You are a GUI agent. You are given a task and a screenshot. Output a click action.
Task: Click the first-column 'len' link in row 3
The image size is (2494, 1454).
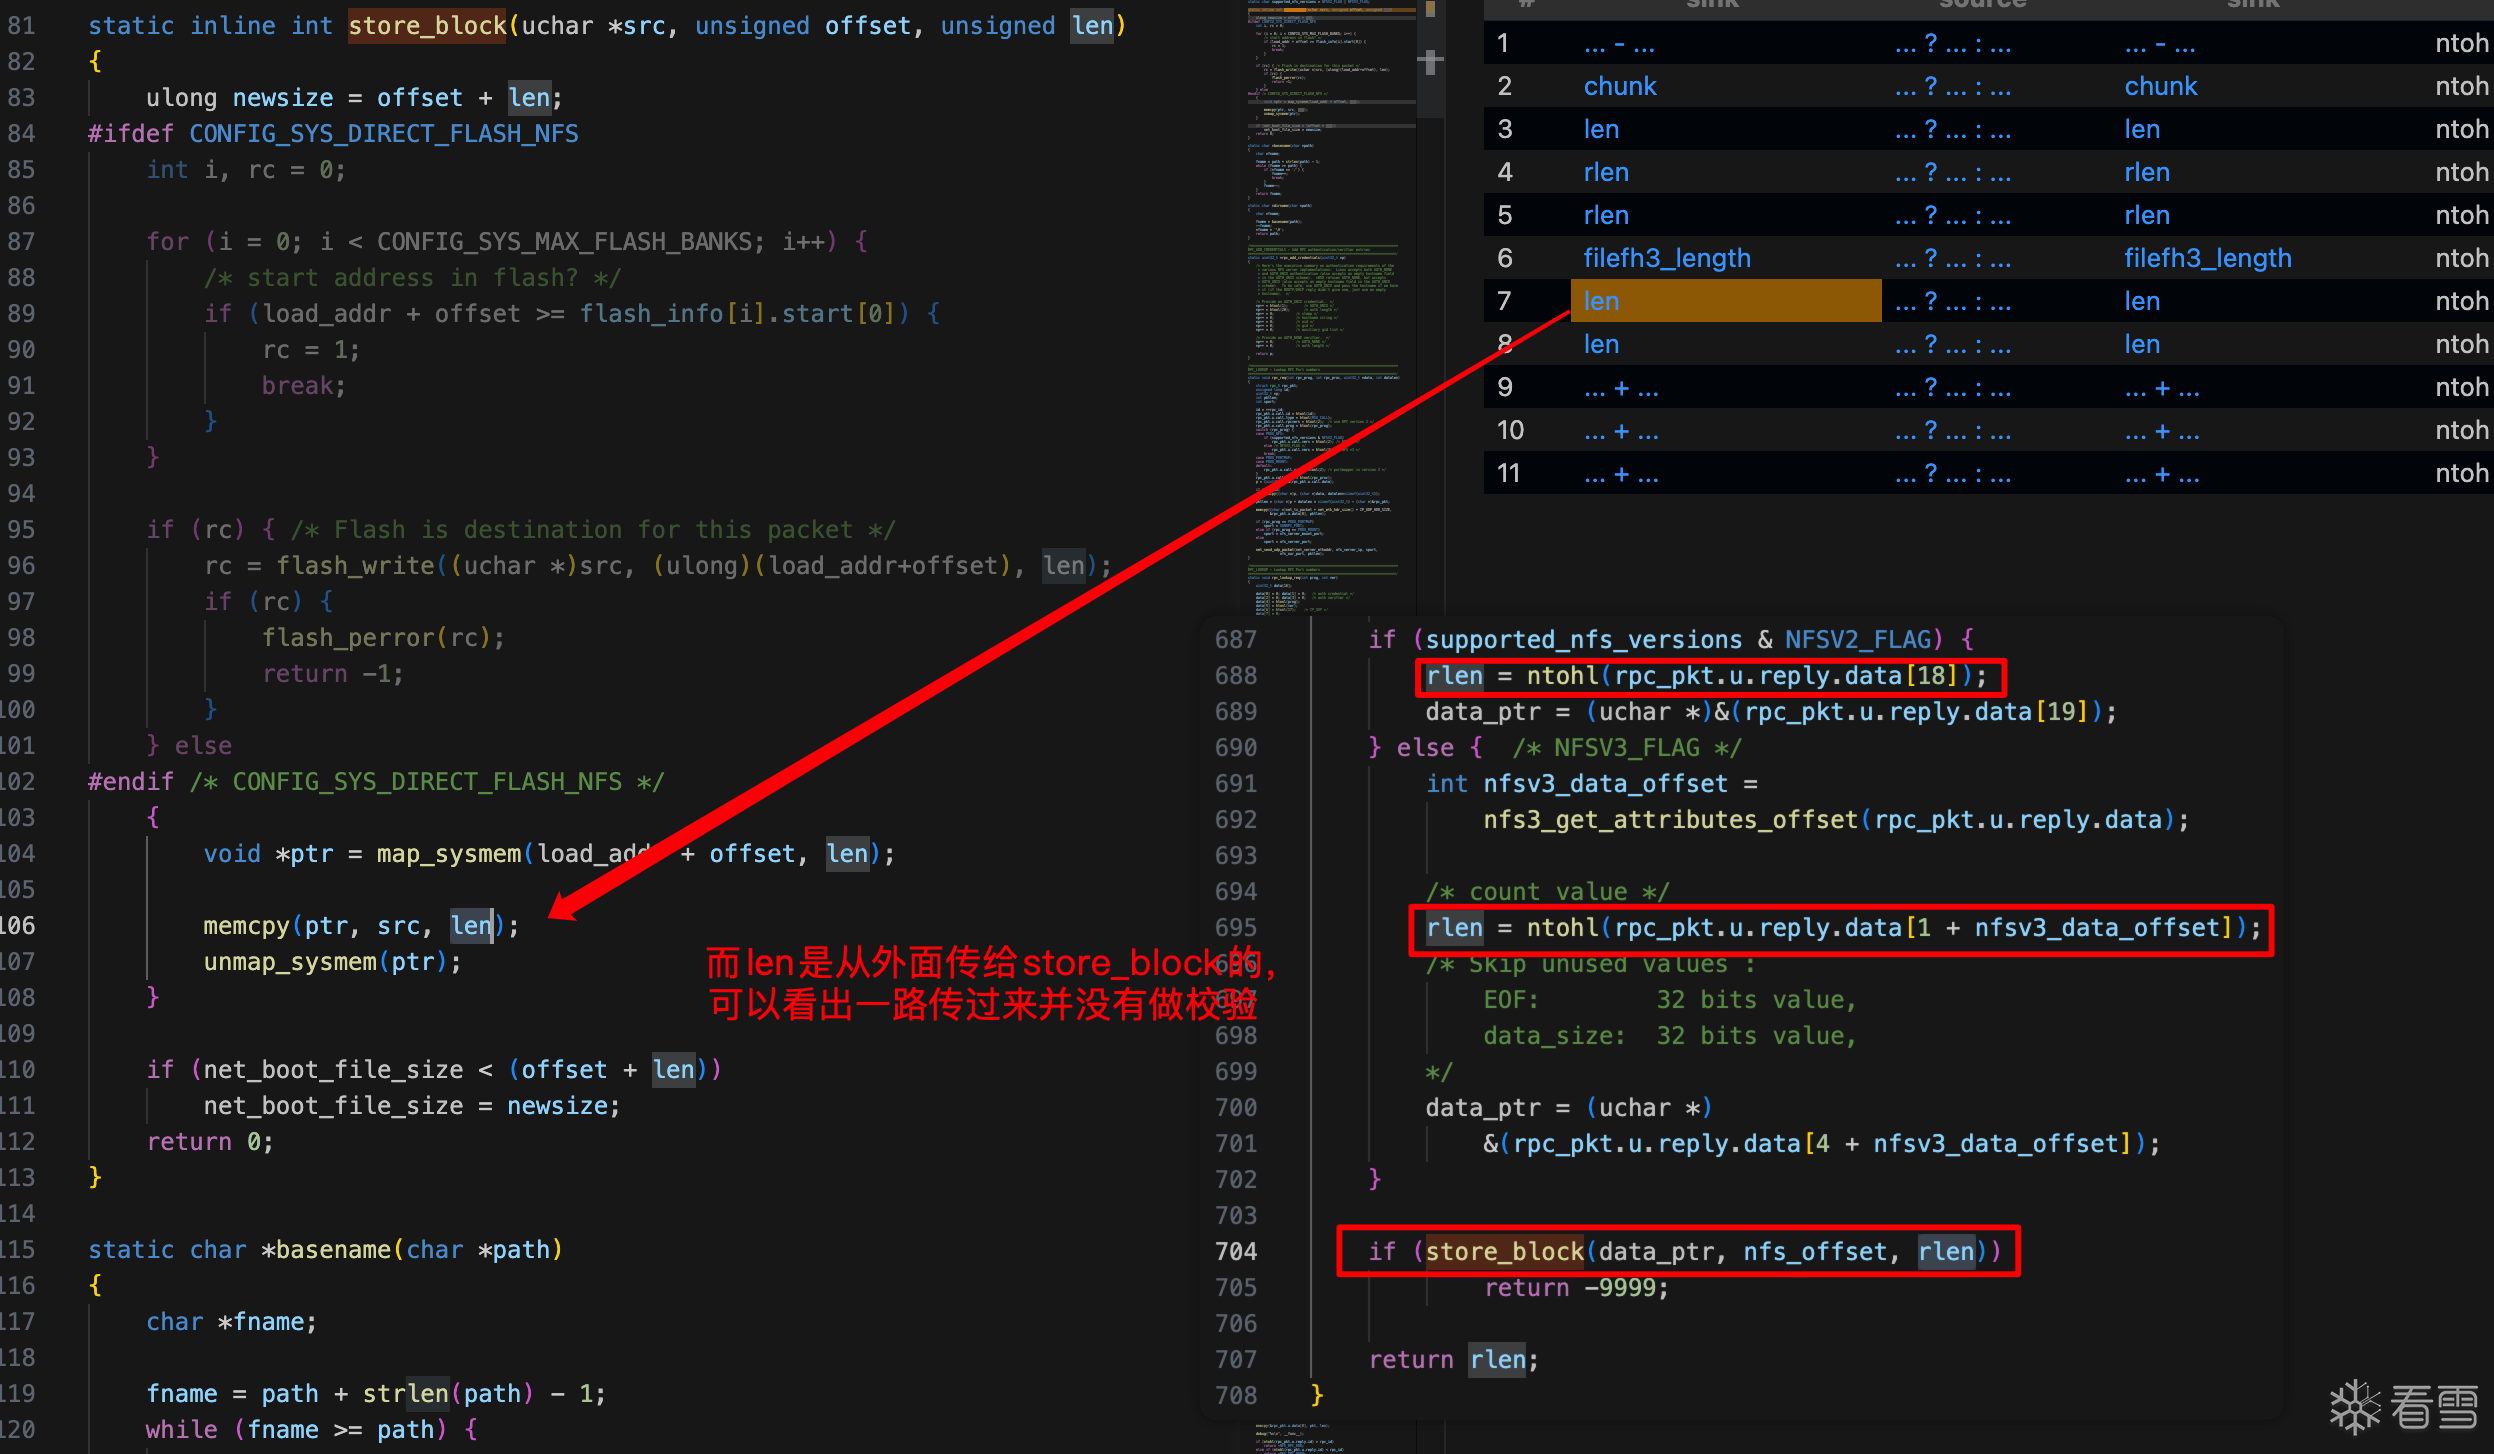(1601, 130)
